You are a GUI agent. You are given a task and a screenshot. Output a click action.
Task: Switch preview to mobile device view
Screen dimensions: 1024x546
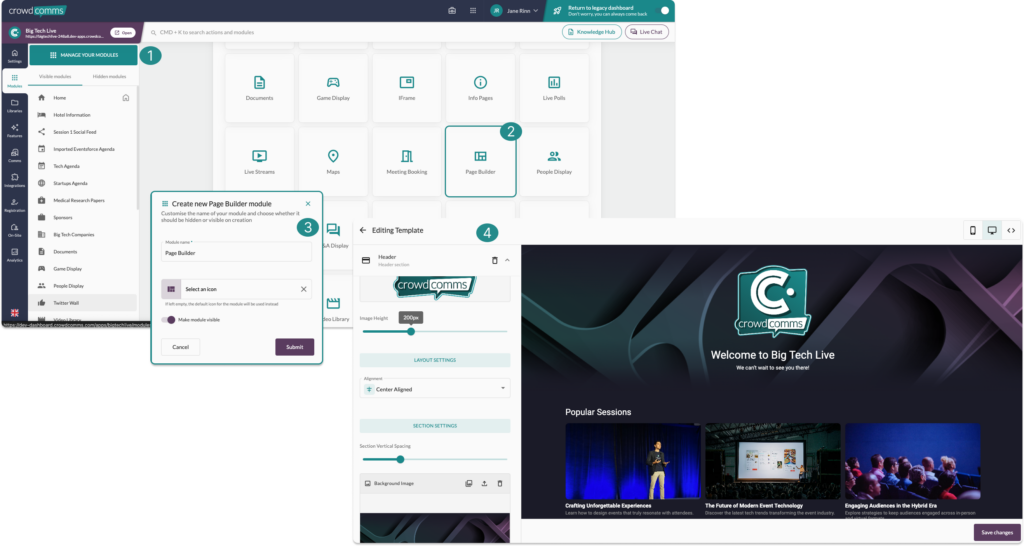972,230
